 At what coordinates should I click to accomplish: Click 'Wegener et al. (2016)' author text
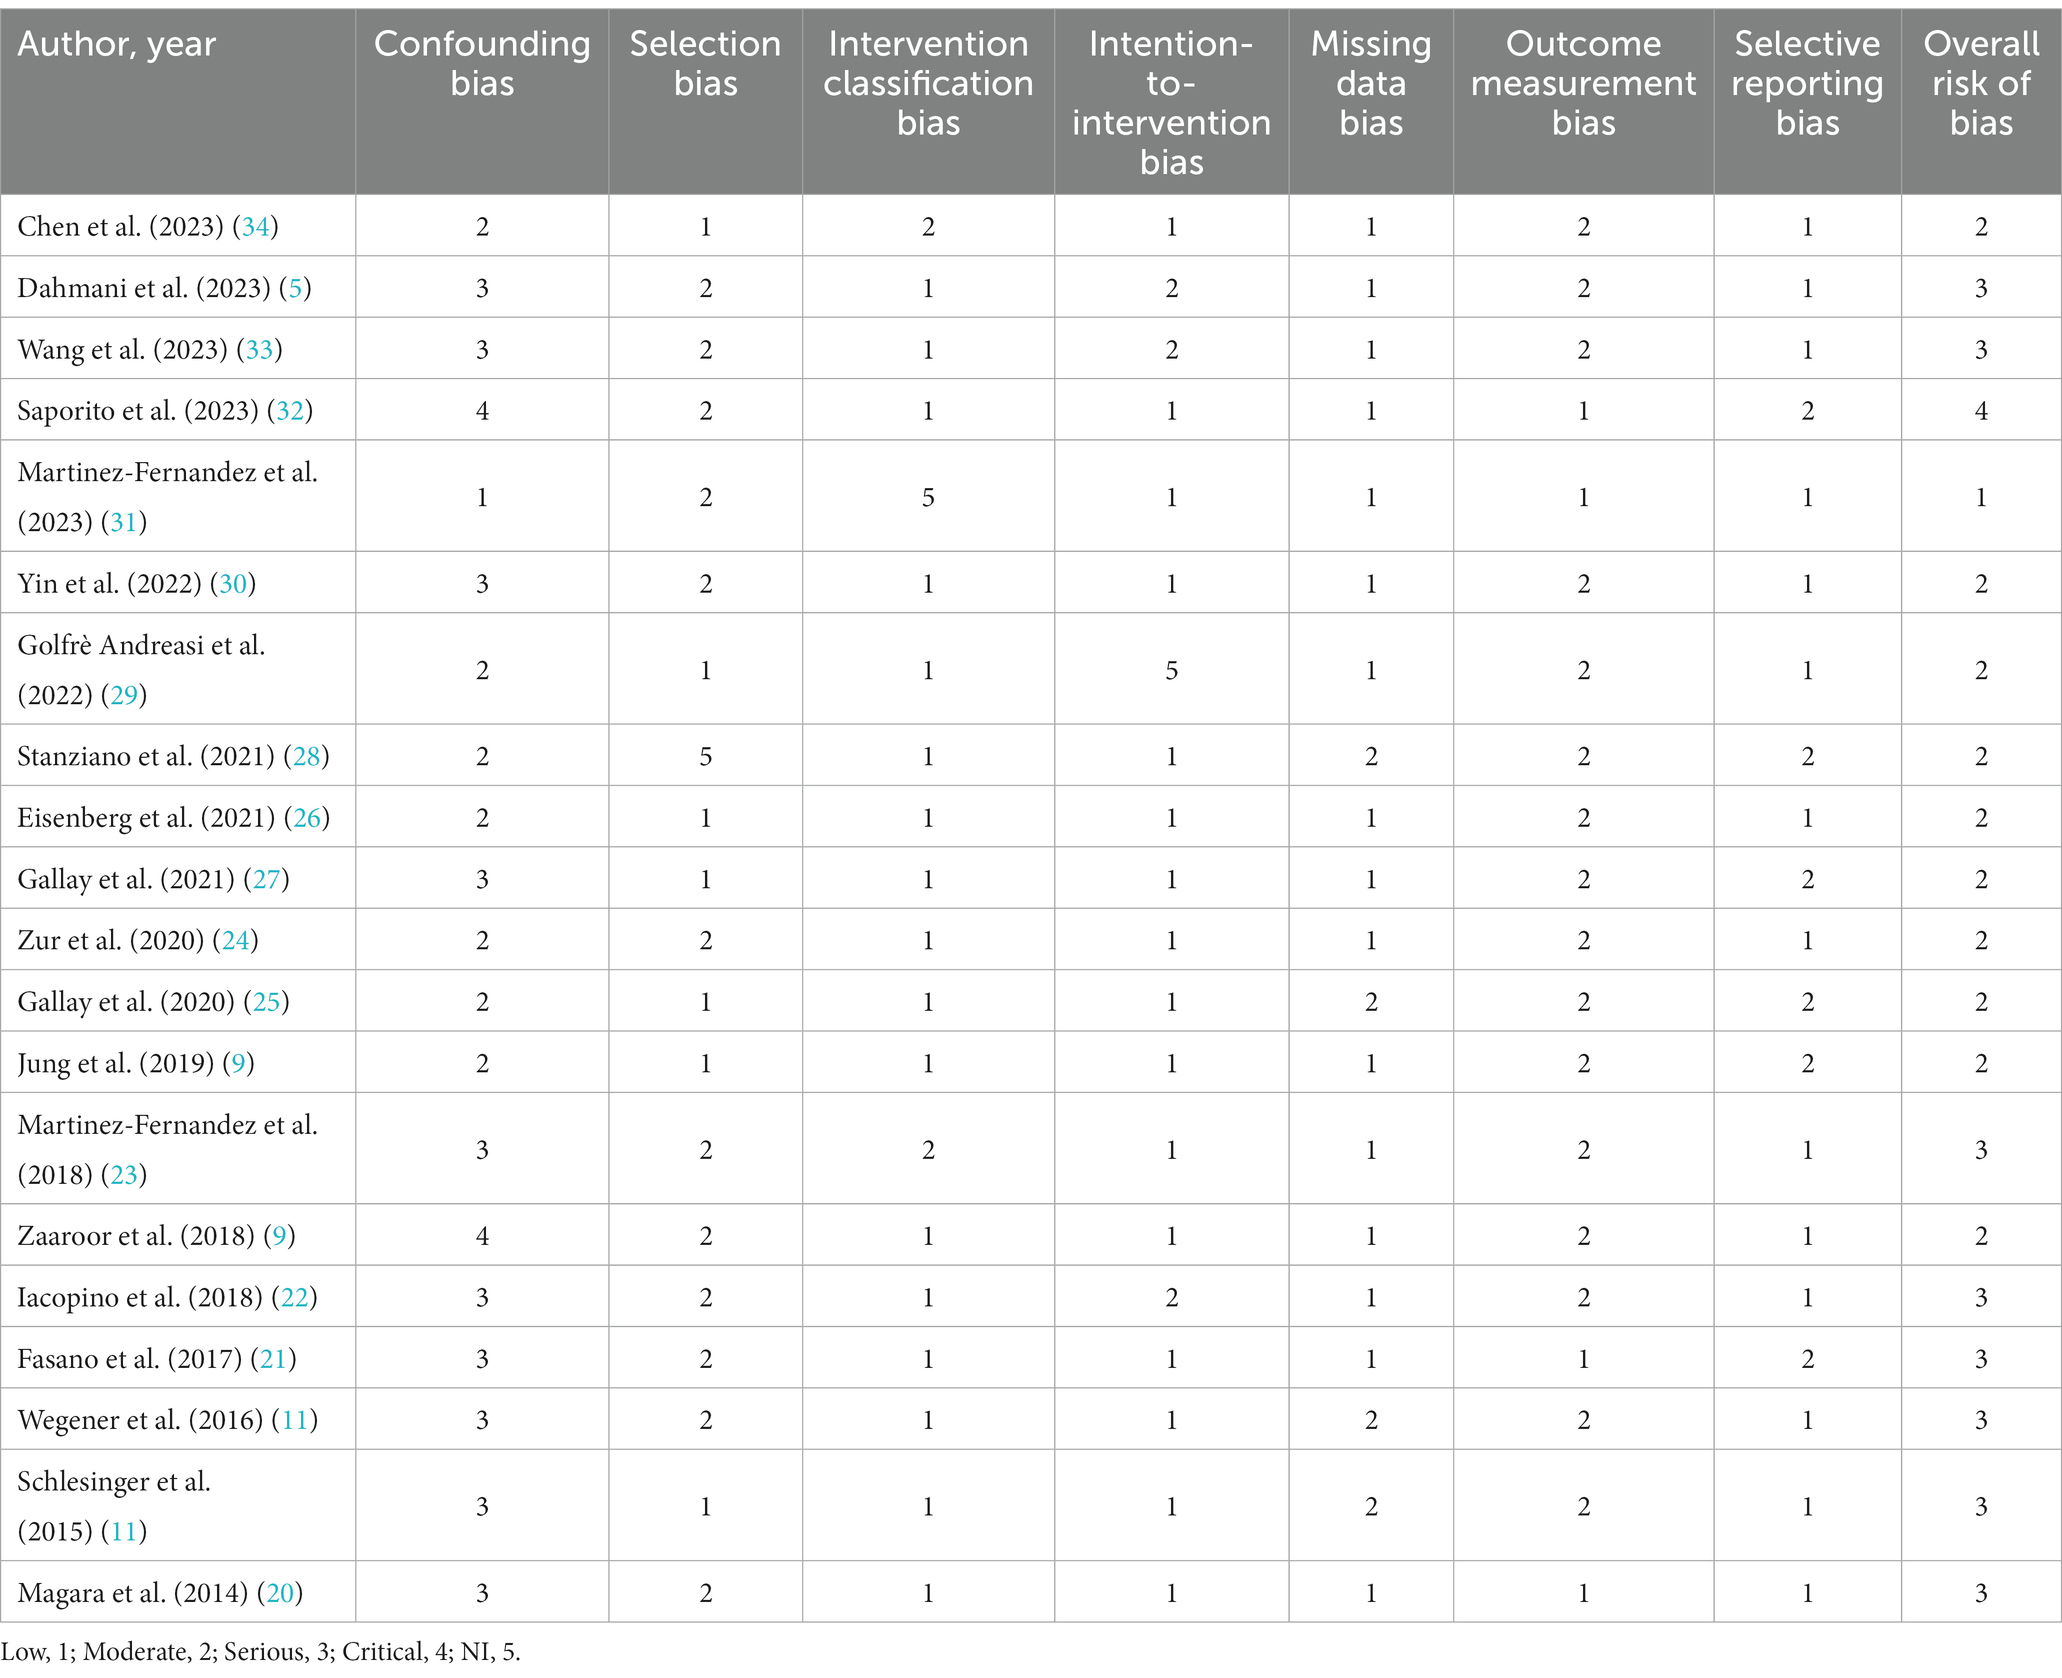coord(140,1419)
